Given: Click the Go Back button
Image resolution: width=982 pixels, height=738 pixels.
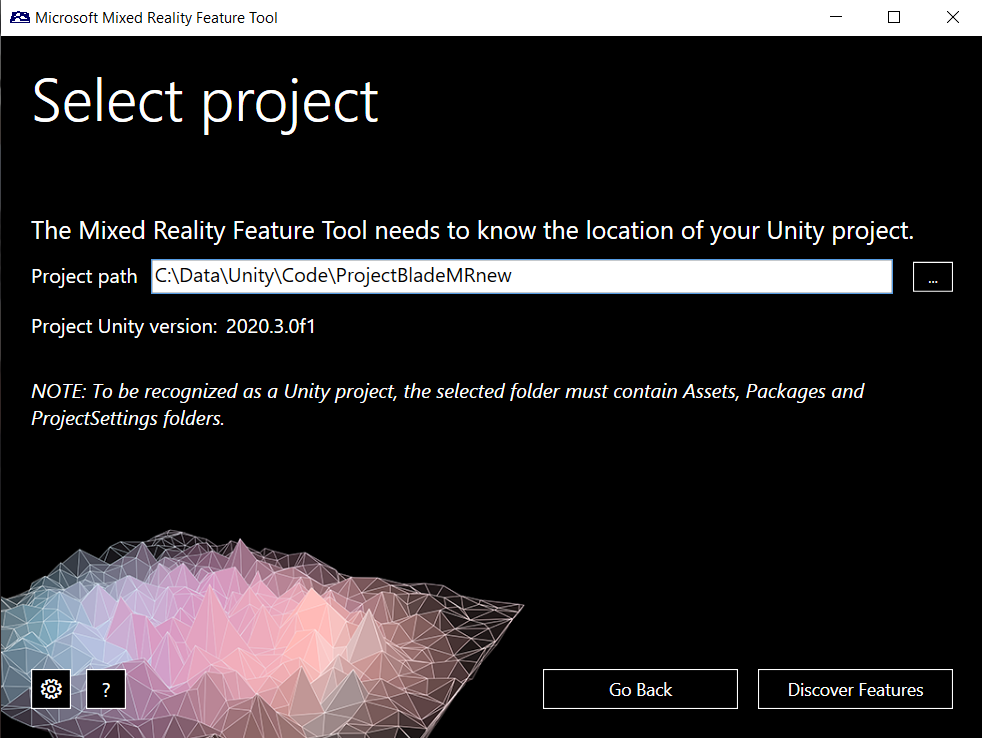Looking at the screenshot, I should tap(640, 689).
